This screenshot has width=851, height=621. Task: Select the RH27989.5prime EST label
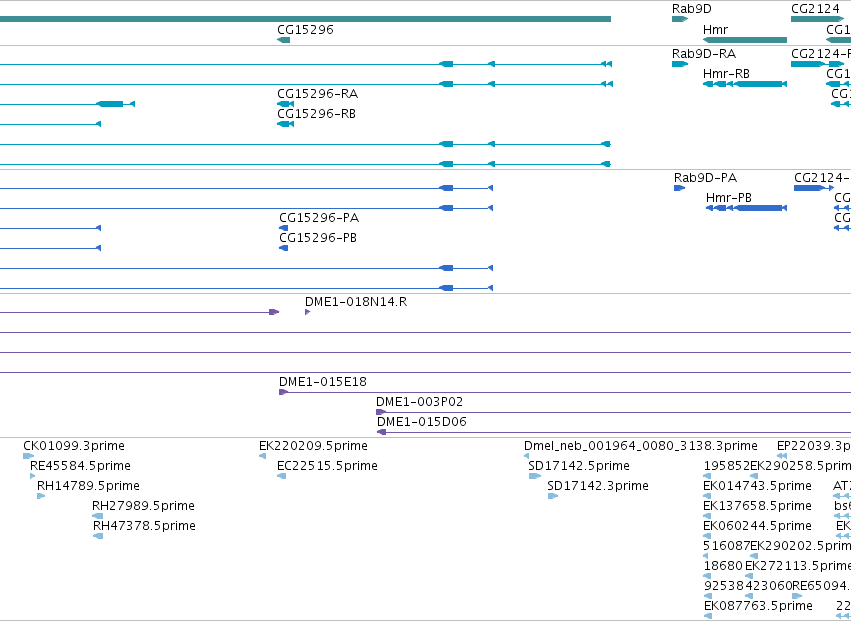143,506
